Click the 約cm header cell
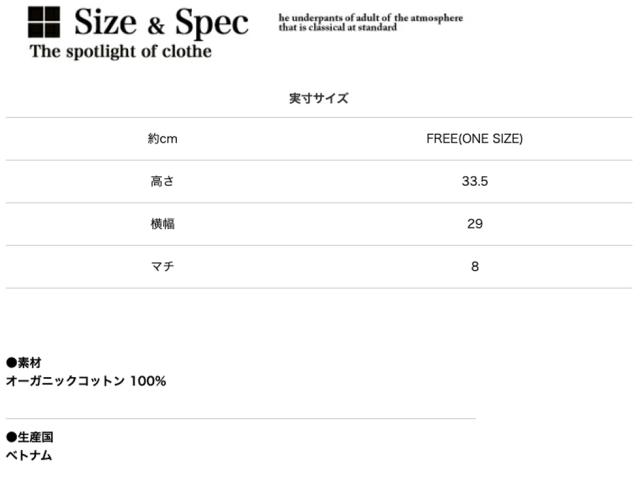The width and height of the screenshot is (640, 480). click(162, 139)
